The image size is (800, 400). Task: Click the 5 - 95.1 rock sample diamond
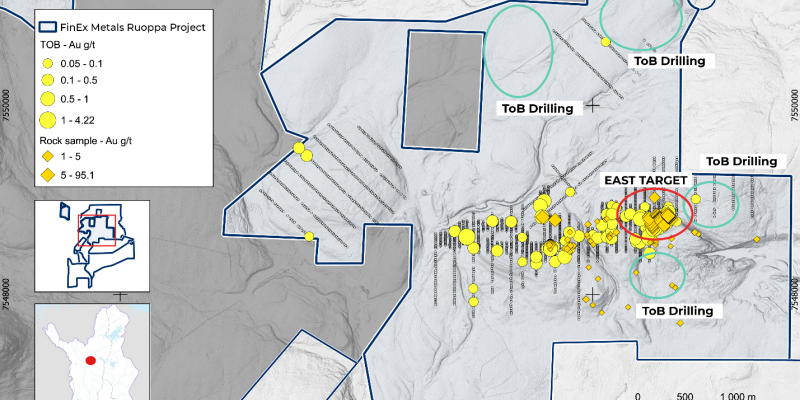tap(47, 176)
